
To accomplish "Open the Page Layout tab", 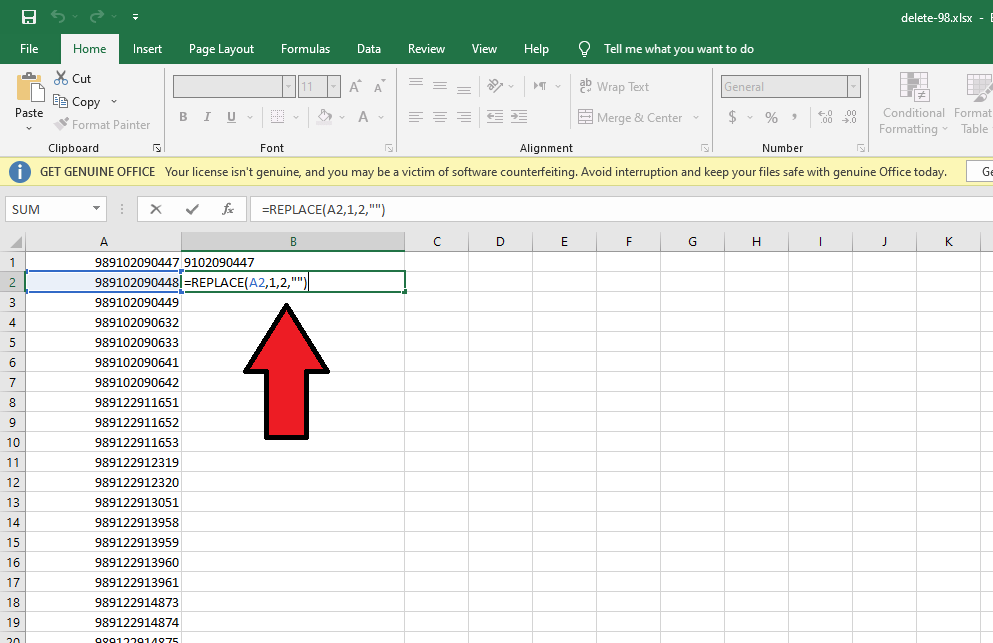I will pos(221,49).
